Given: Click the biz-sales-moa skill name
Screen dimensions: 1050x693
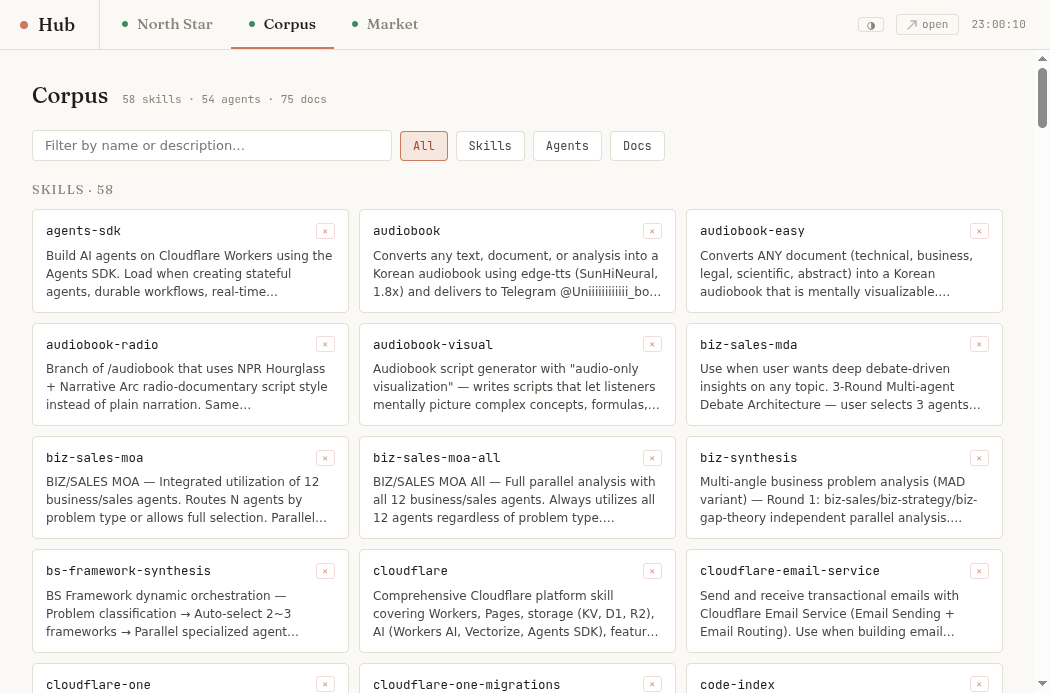Looking at the screenshot, I should (x=94, y=458).
